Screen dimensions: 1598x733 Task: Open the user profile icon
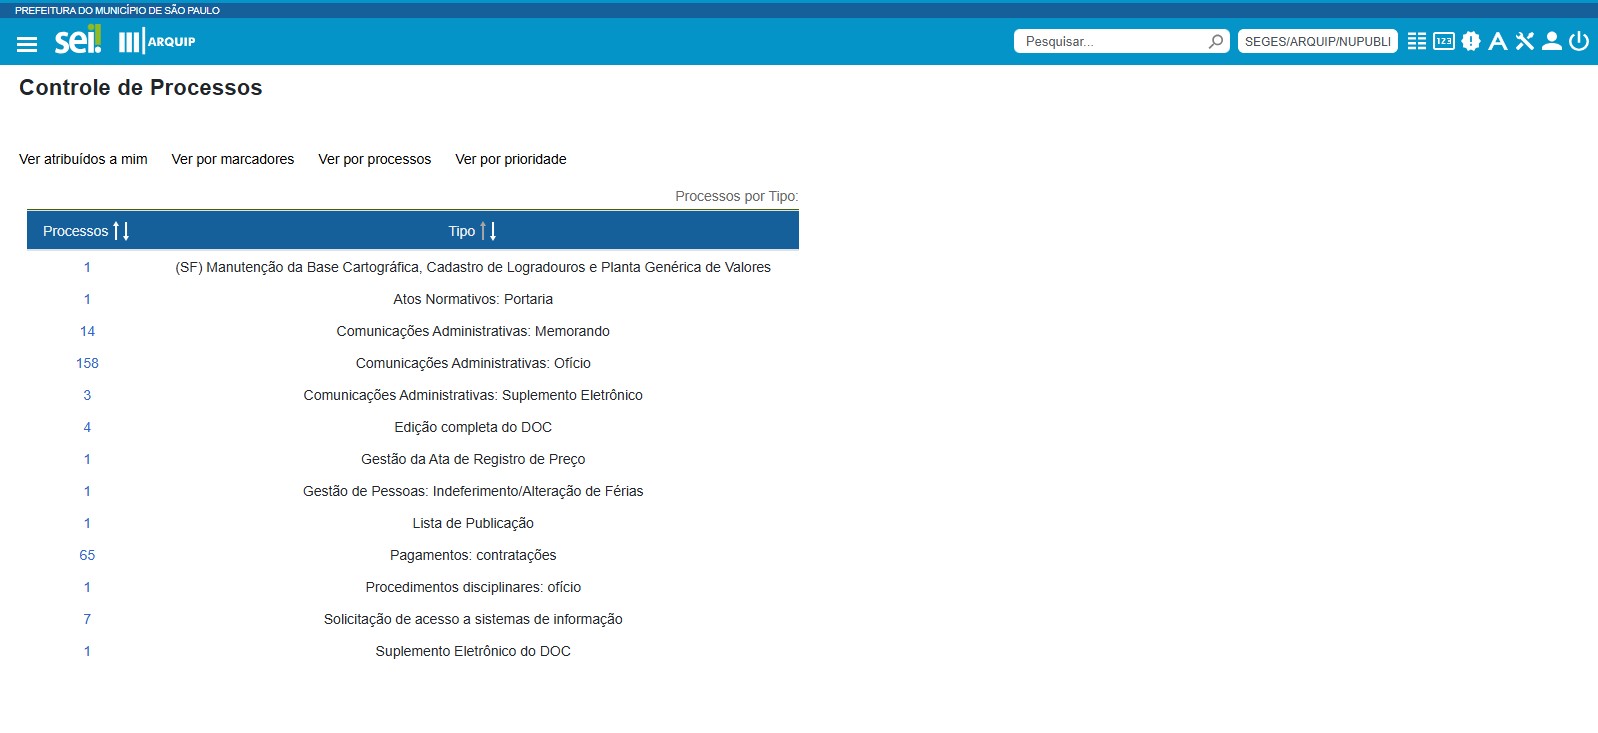coord(1551,41)
